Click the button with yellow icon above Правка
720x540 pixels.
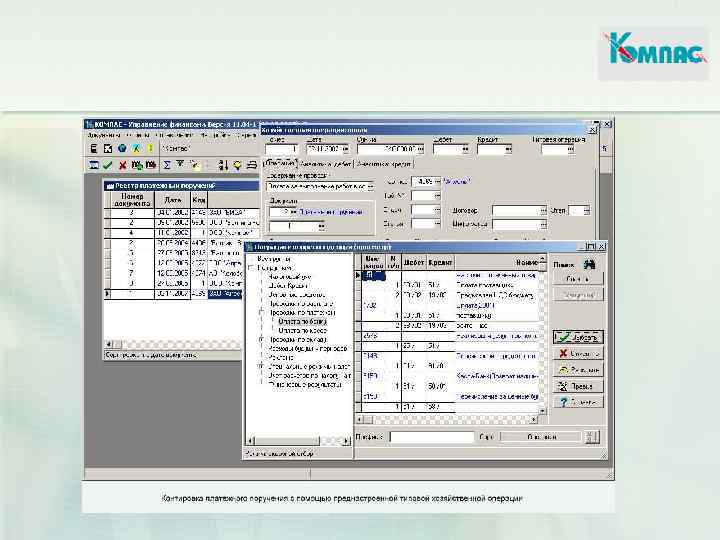(x=578, y=370)
